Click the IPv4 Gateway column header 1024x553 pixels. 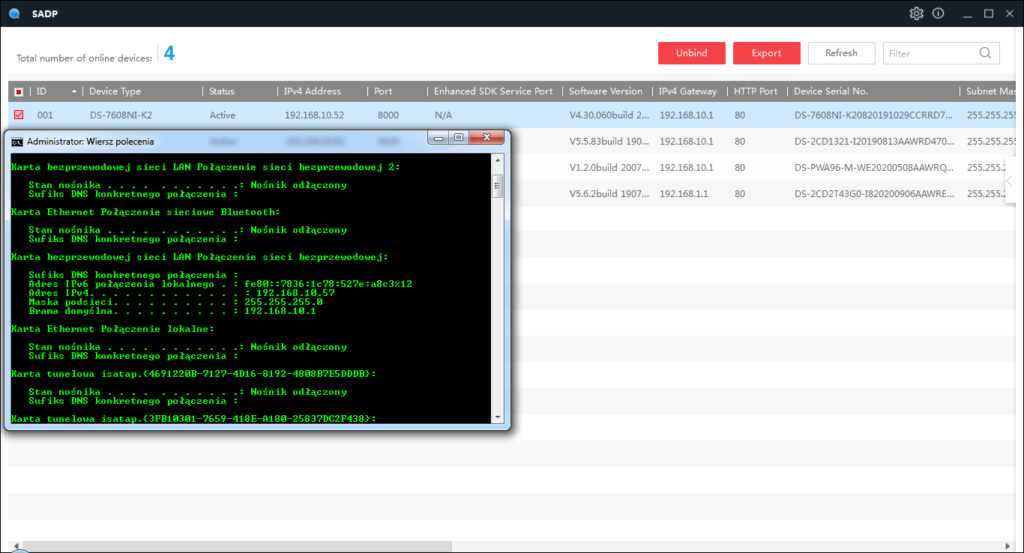(688, 91)
